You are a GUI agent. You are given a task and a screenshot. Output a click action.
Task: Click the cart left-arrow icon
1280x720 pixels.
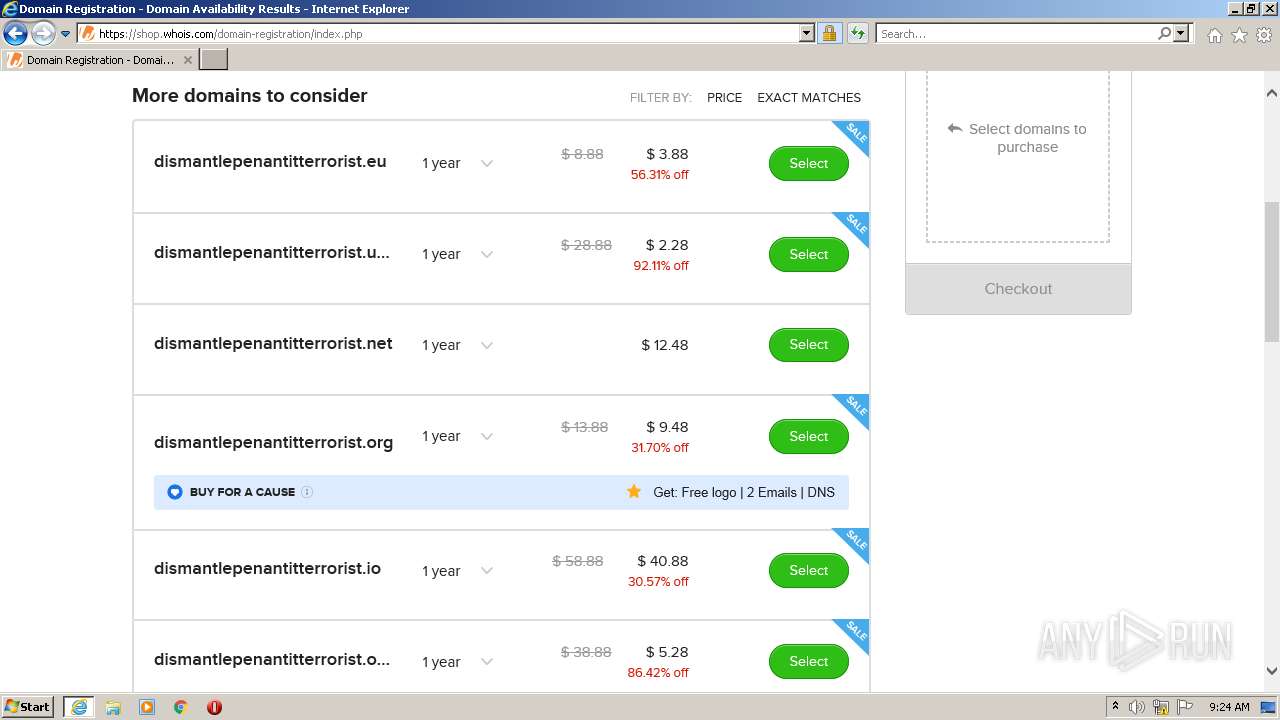[955, 128]
